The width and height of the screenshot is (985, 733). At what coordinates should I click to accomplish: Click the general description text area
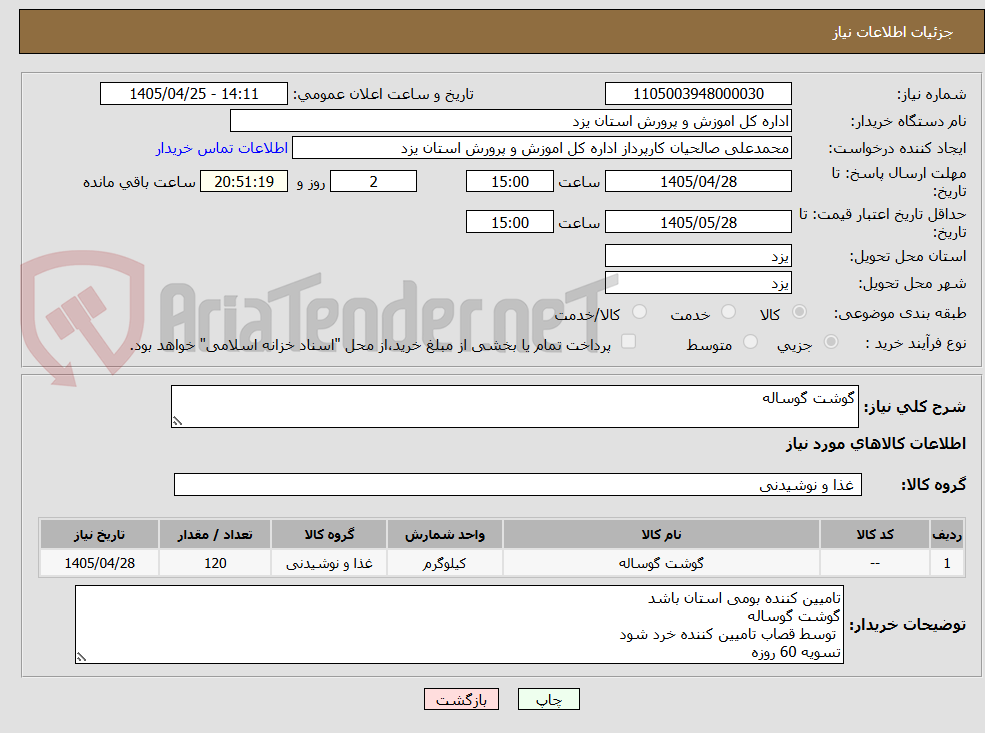pos(514,406)
